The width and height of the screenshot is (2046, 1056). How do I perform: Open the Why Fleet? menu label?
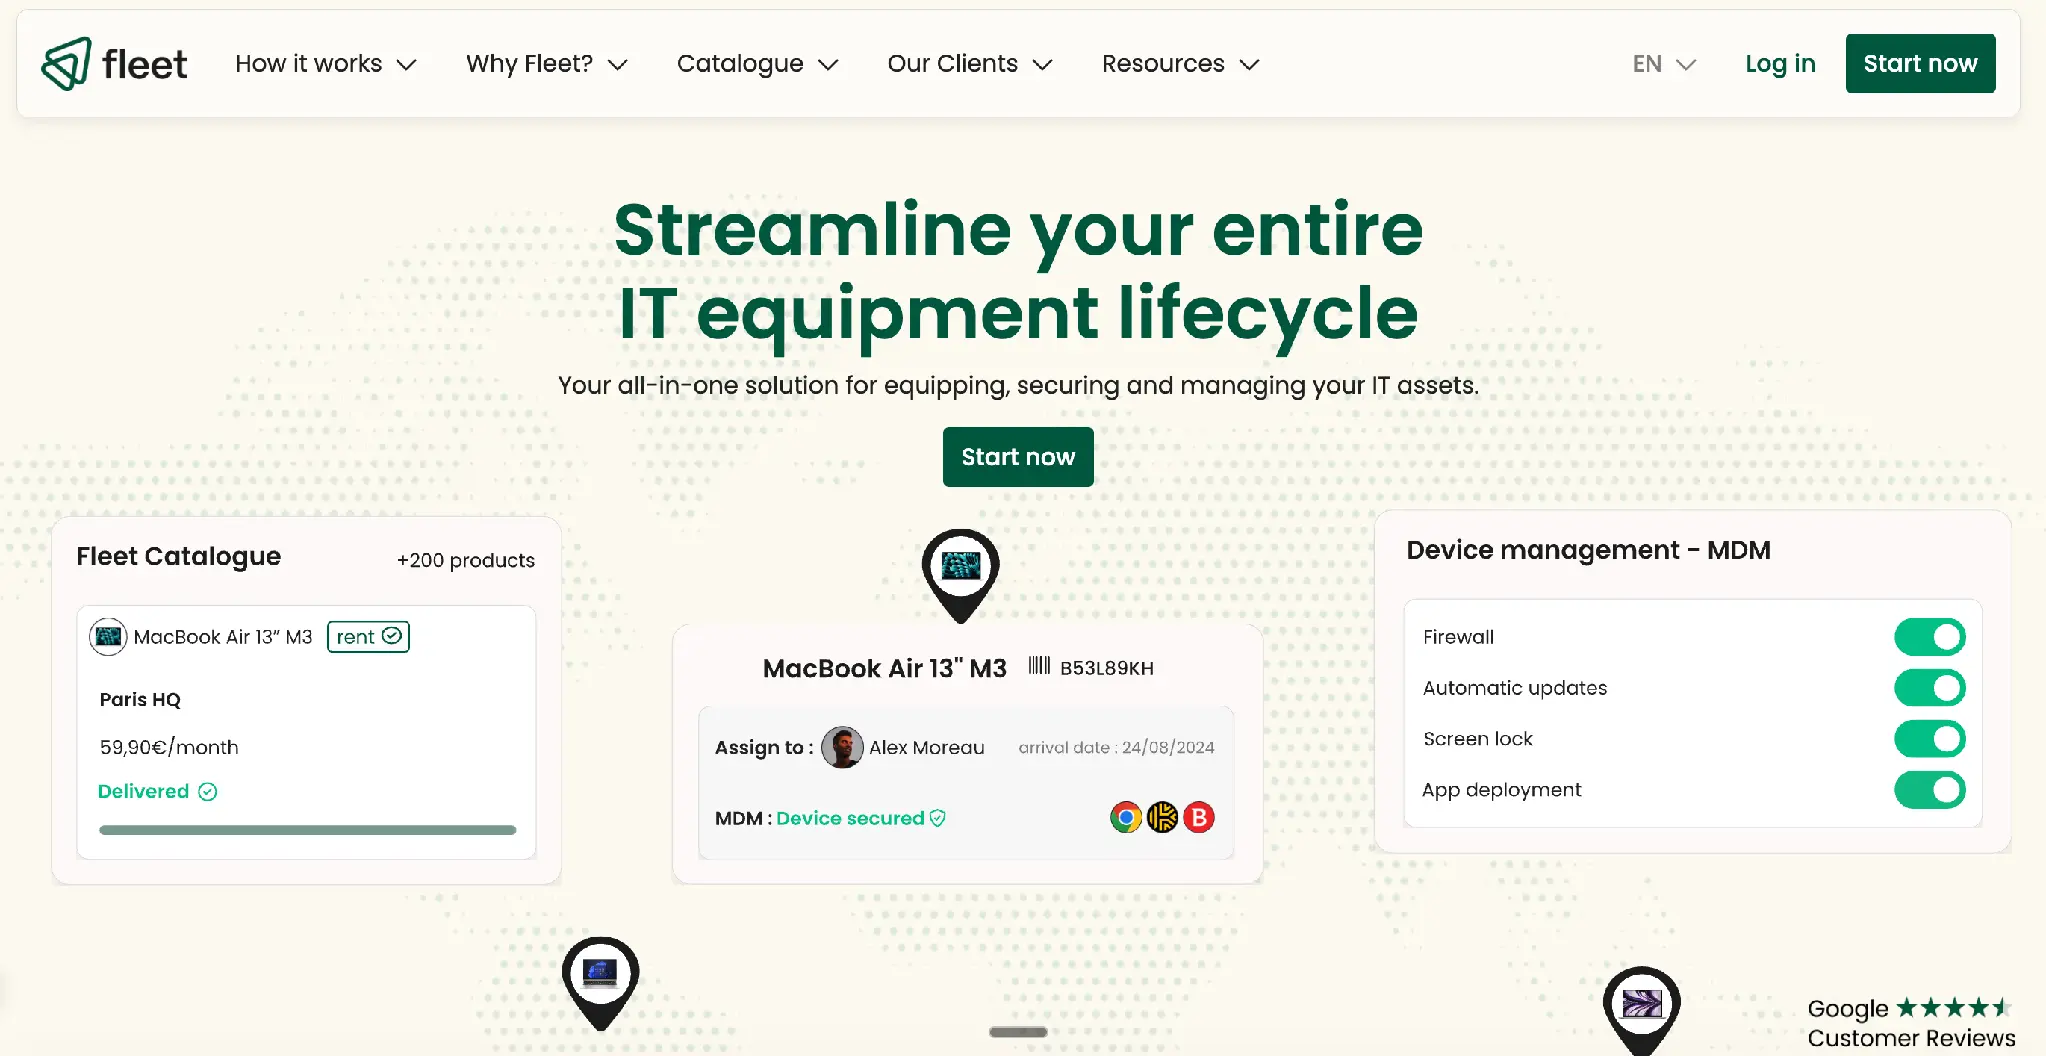(529, 64)
